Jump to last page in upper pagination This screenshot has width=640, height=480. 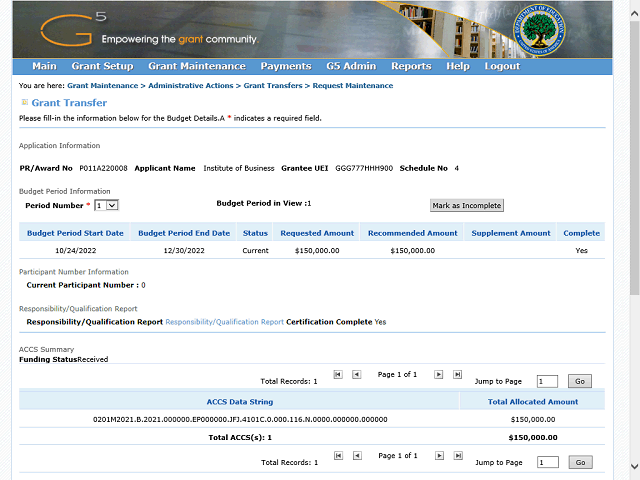coord(458,374)
